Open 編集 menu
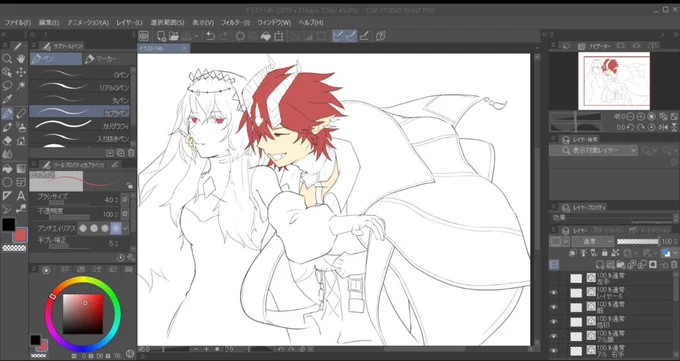The width and height of the screenshot is (680, 361). [49, 23]
